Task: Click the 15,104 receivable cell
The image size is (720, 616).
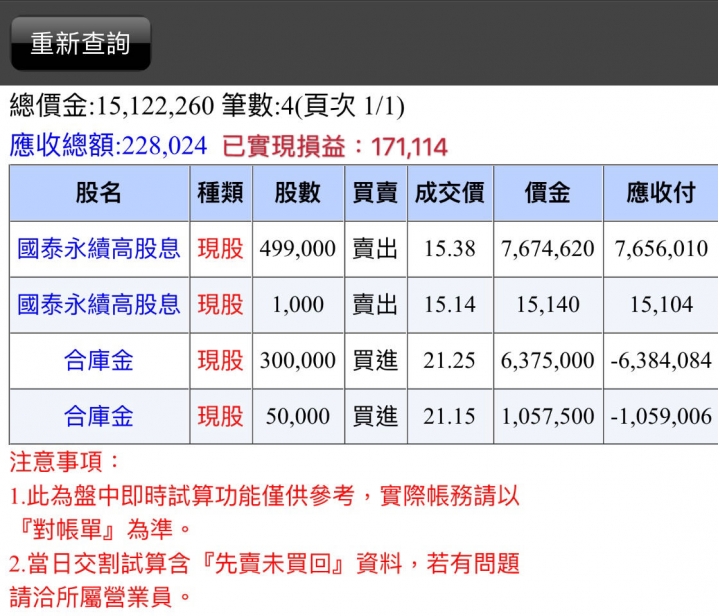Action: coord(661,305)
